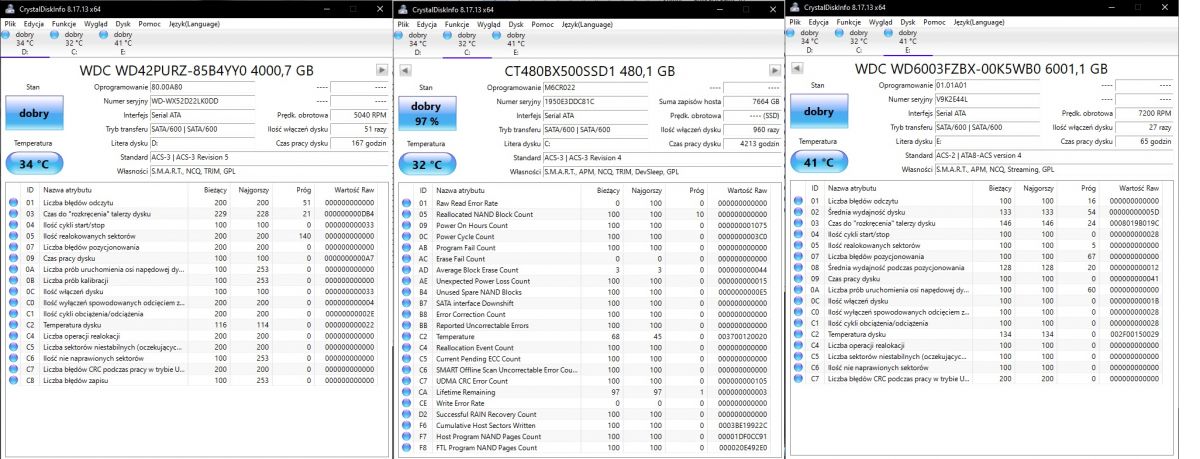1200x459 pixels.
Task: Click the firmware field showing M6CR022
Action: [x=594, y=88]
